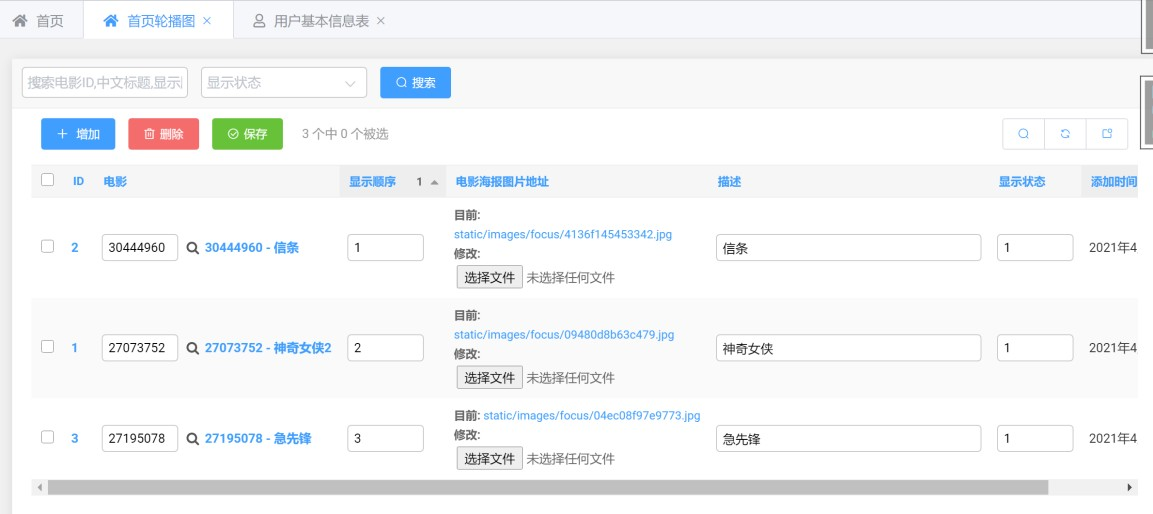The image size is (1153, 514).
Task: Check the row checkbox for ID 2
Action: [x=48, y=247]
